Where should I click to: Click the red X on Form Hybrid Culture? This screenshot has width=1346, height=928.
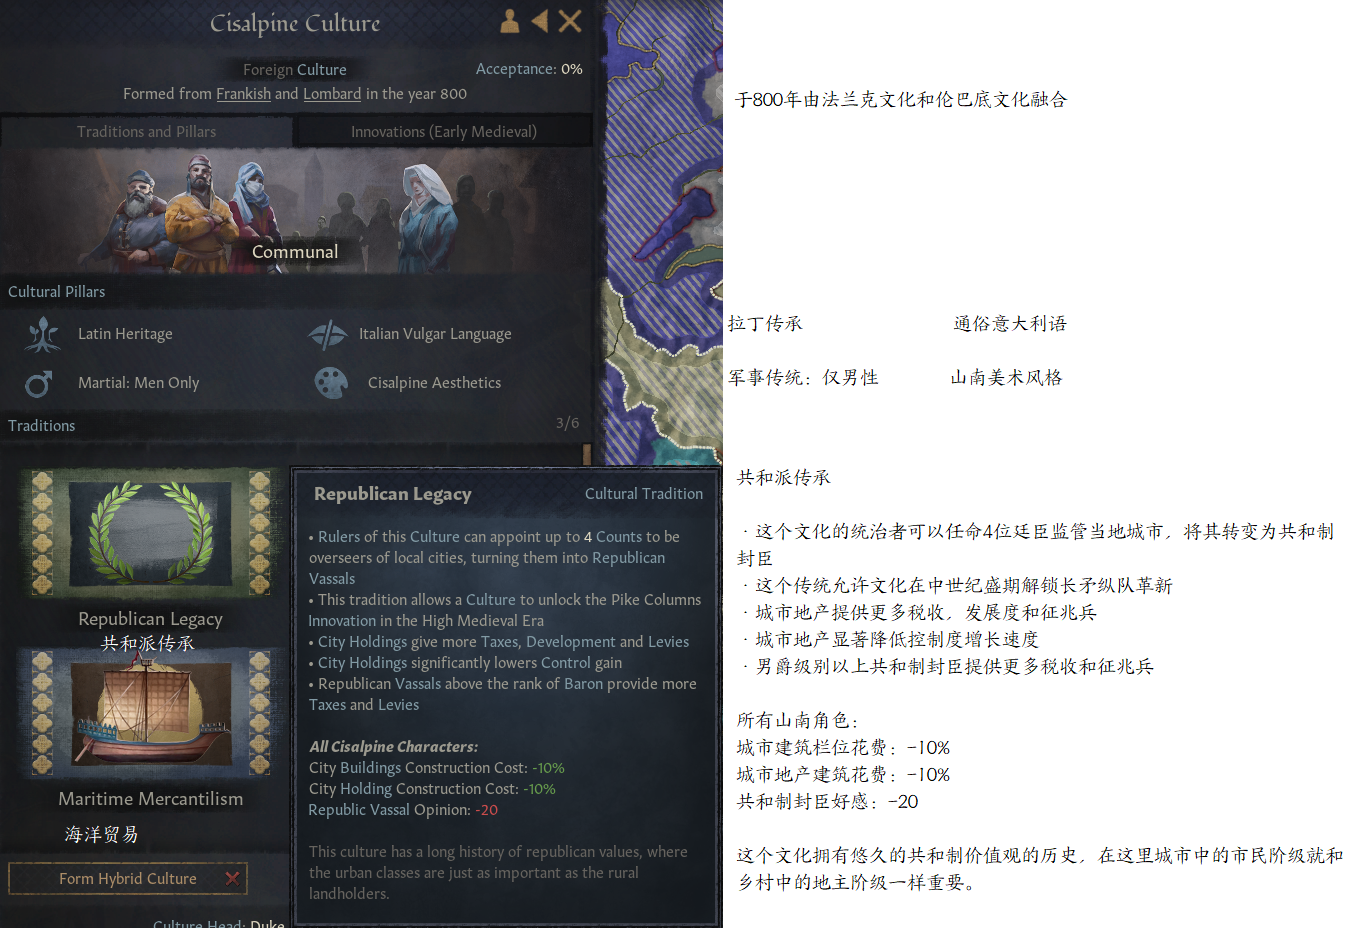(x=232, y=878)
